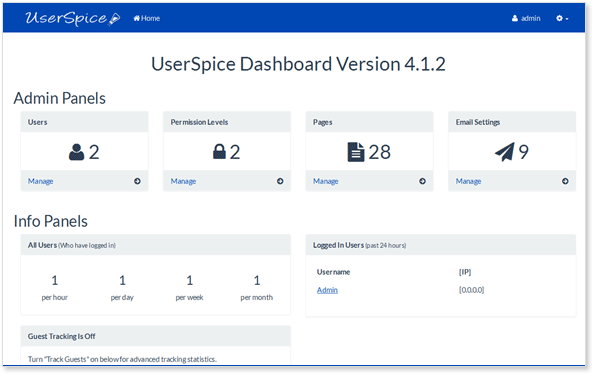The image size is (594, 375).
Task: Click arrow circle icon in Pages panel footer
Action: pos(422,181)
